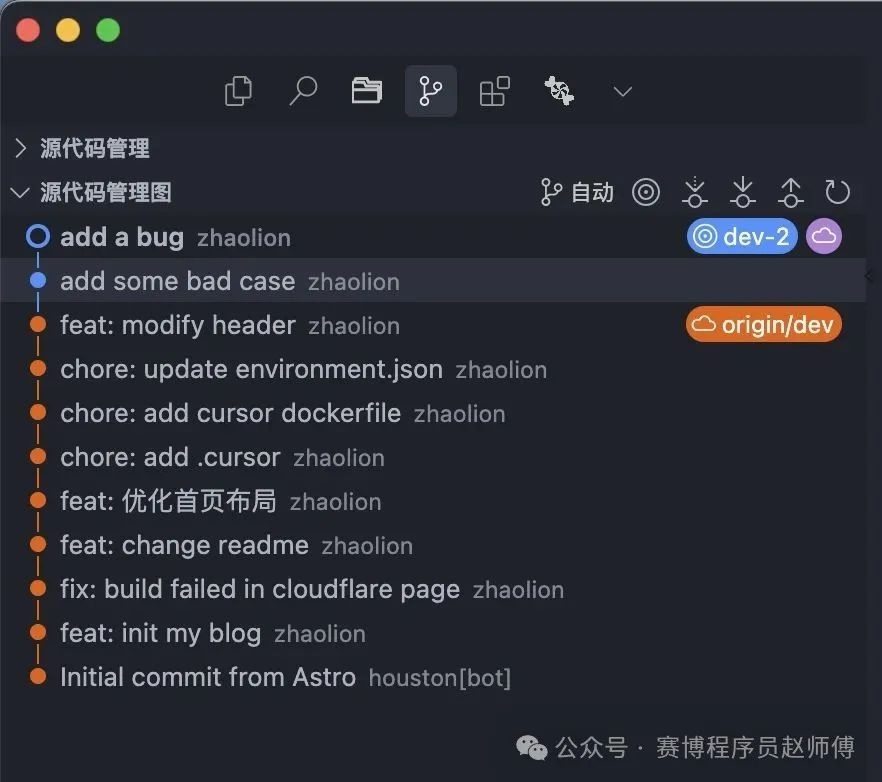Image resolution: width=882 pixels, height=782 pixels.
Task: Select the "feat: init my blog" commit
Action: 433,633
